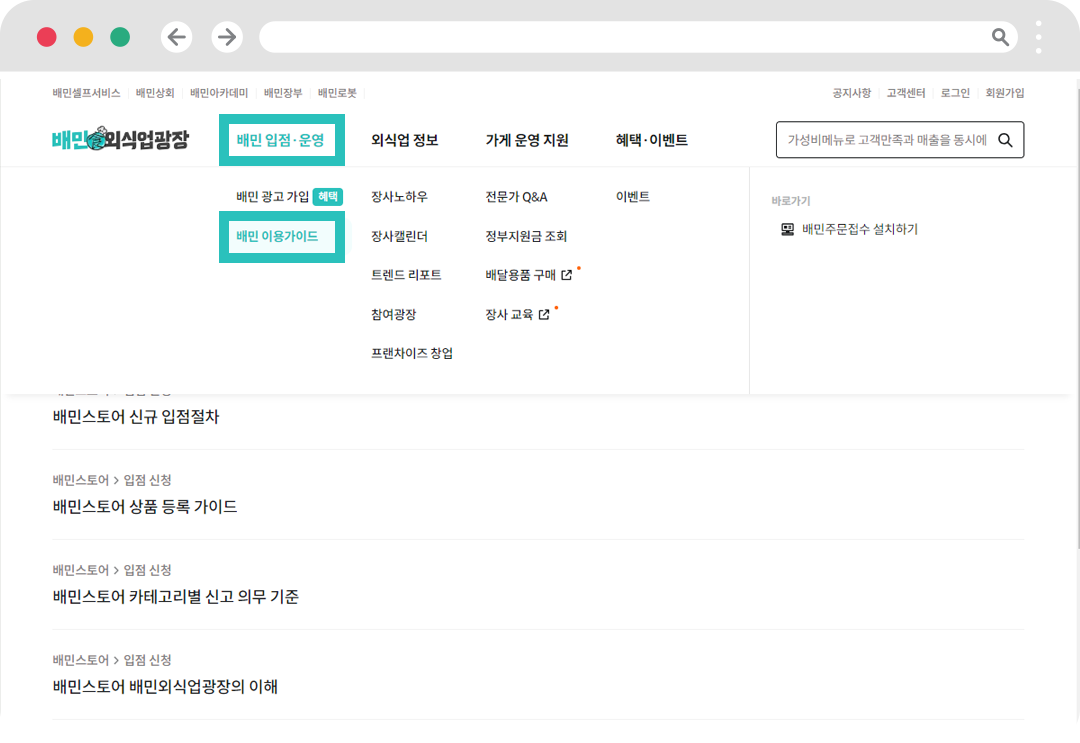Click breadcrumb above 상품 등록 가이드 article
Viewport: 1080px width, 743px height.
(112, 481)
